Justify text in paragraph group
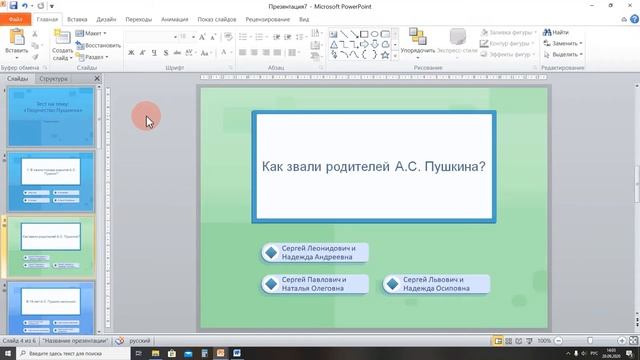This screenshot has height=360, width=640. point(277,53)
